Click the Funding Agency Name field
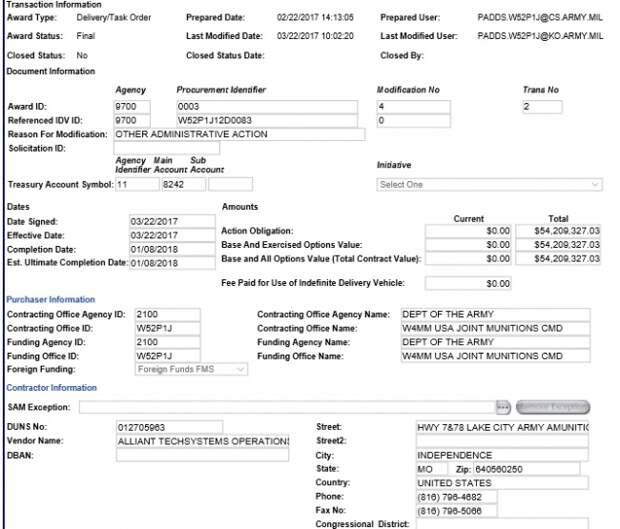 click(495, 342)
